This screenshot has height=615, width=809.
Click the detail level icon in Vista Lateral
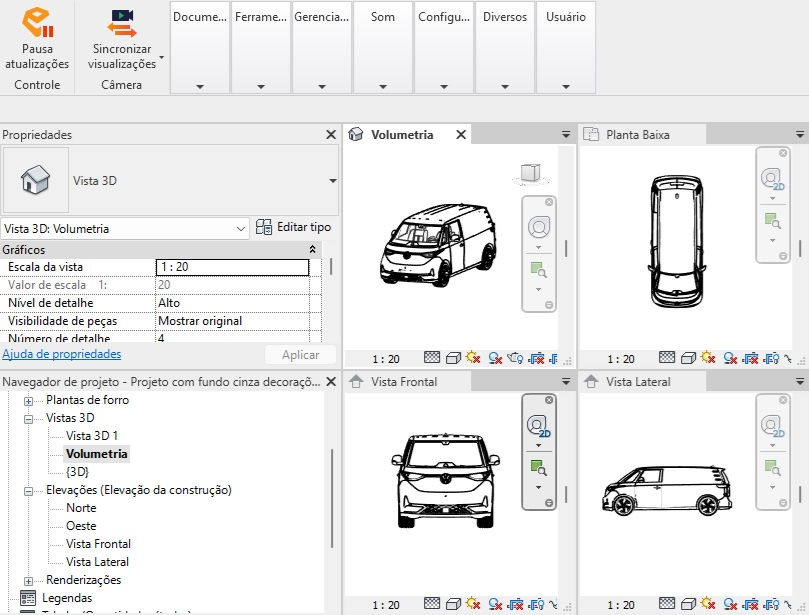point(666,606)
